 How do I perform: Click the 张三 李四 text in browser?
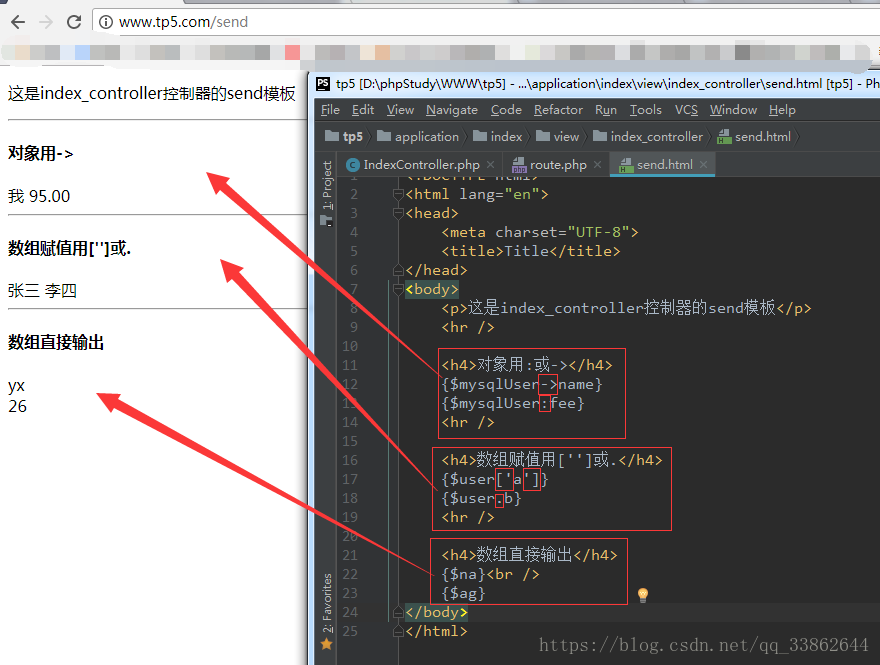coord(42,291)
